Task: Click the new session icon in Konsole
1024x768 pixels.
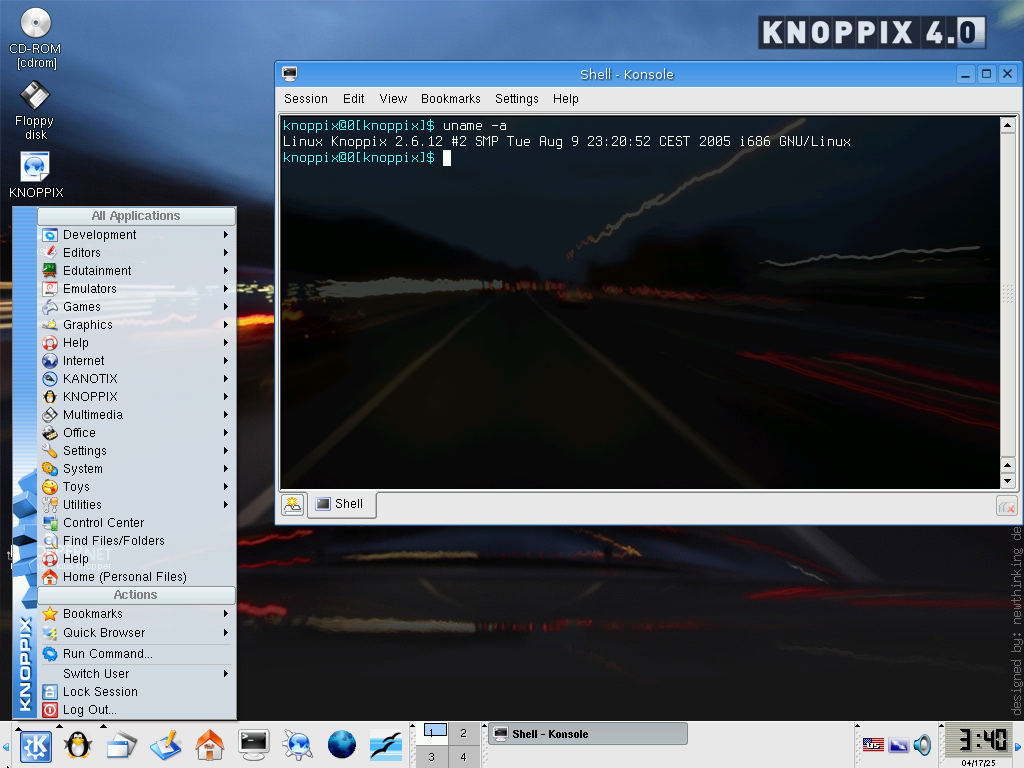Action: tap(293, 505)
